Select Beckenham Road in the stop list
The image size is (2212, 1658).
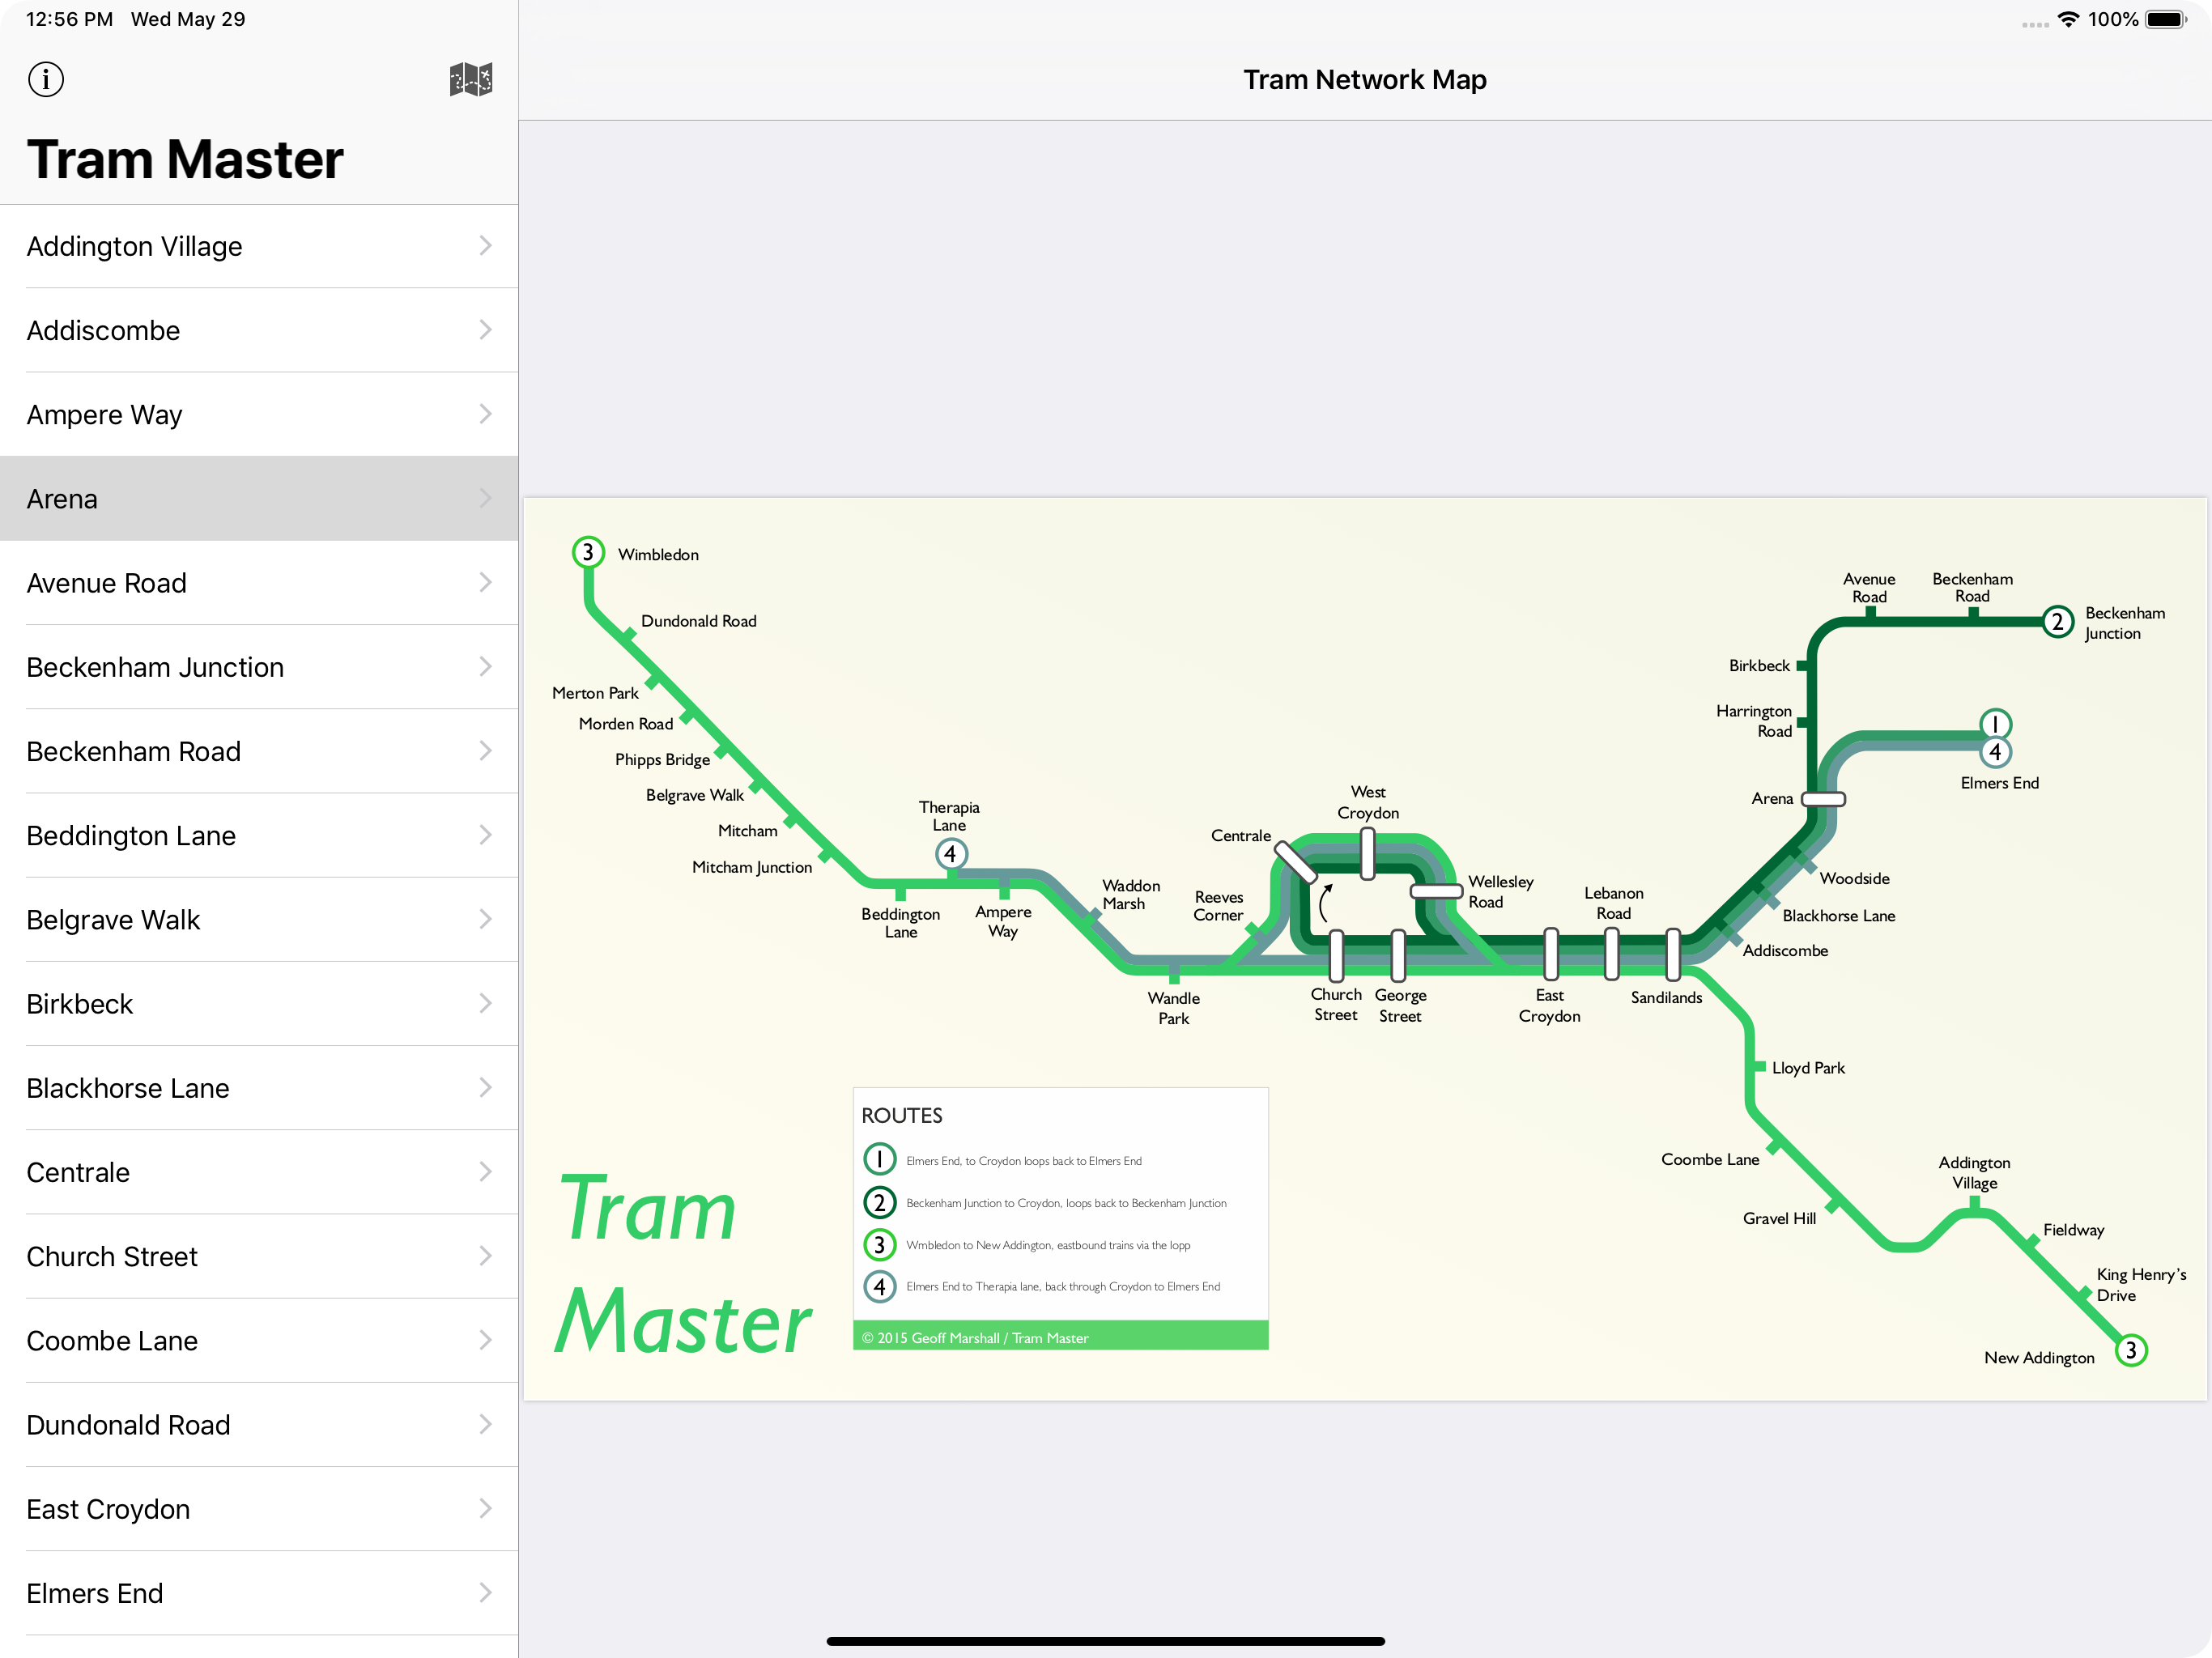tap(259, 751)
